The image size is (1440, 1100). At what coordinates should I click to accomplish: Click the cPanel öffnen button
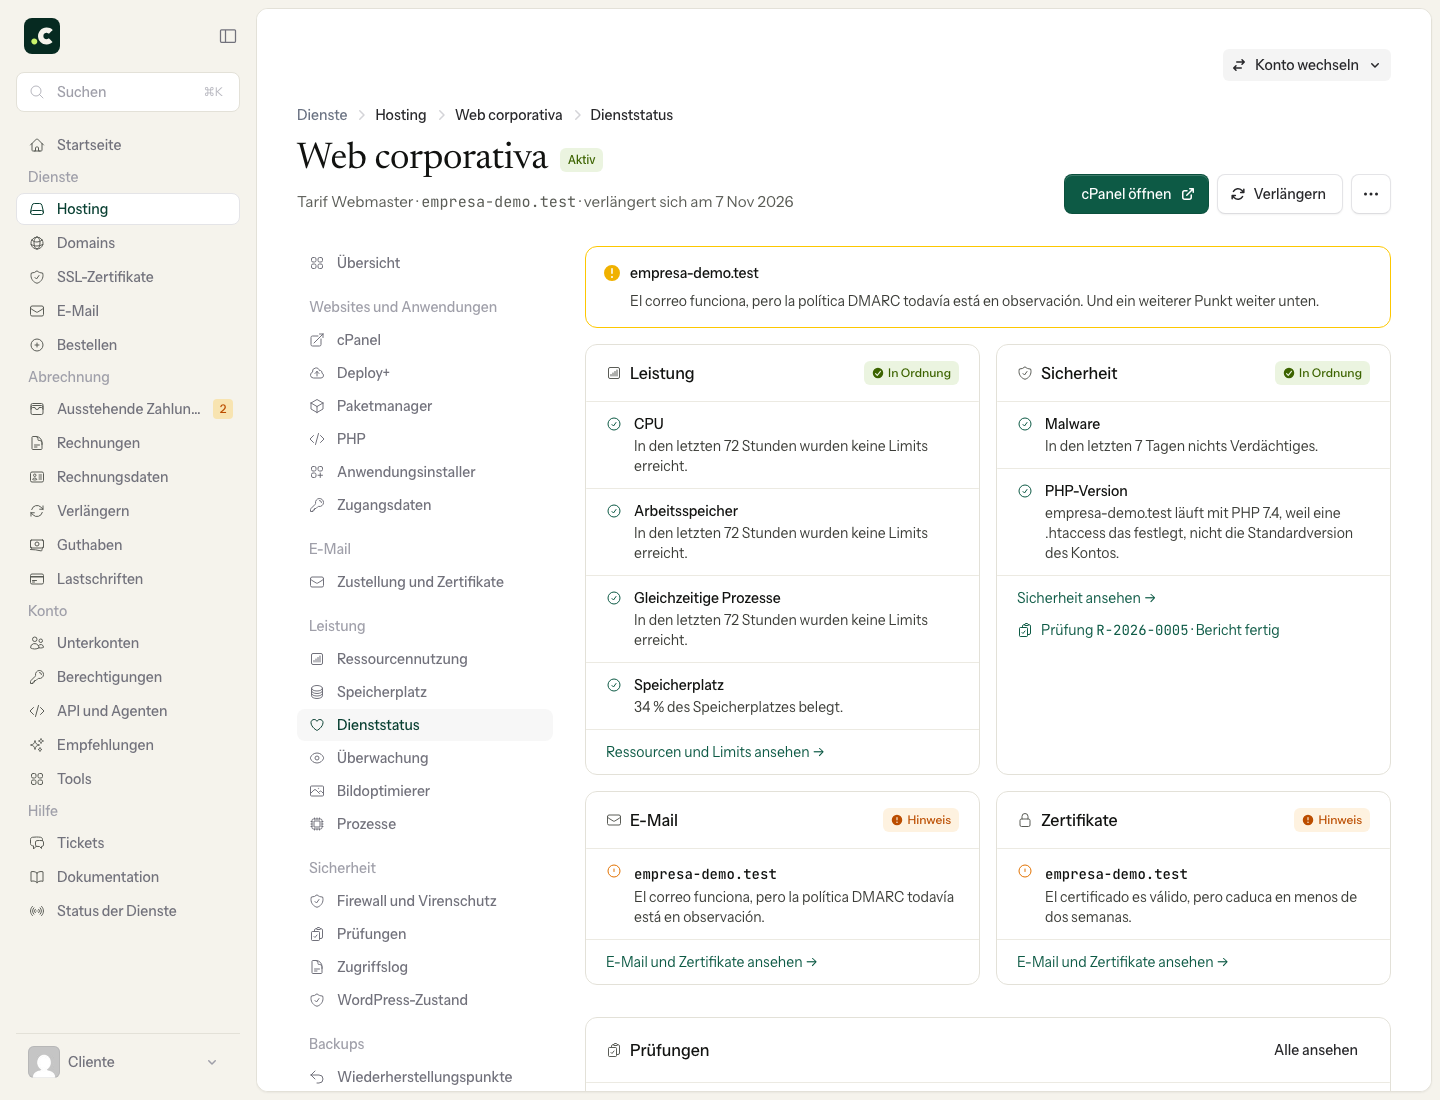click(1136, 194)
